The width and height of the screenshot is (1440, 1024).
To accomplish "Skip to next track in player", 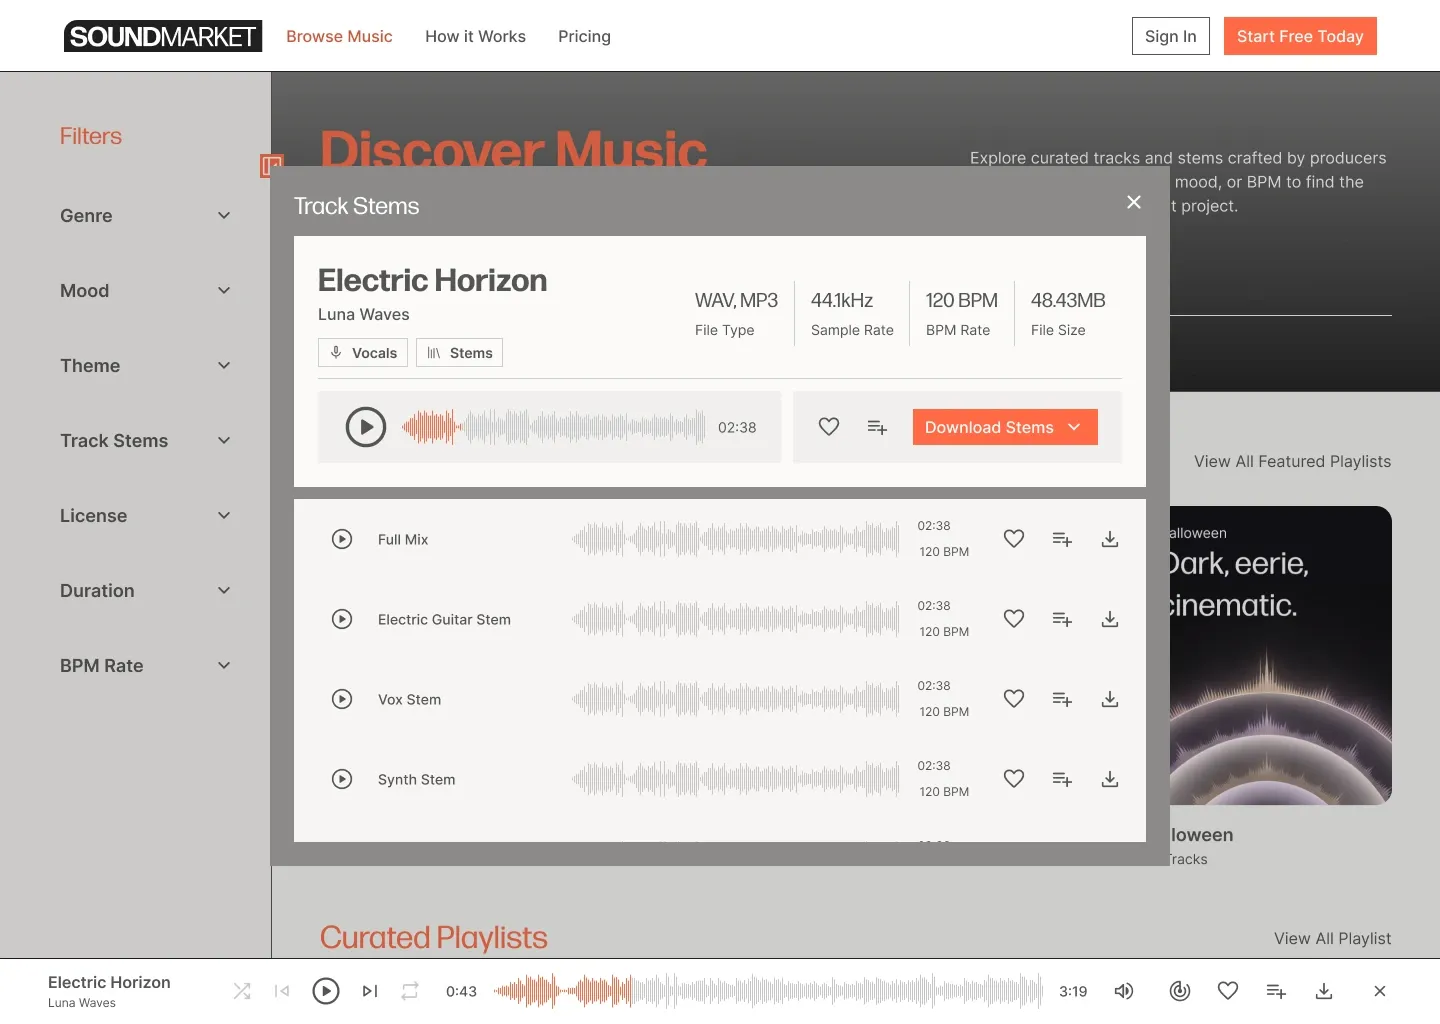I will click(370, 991).
